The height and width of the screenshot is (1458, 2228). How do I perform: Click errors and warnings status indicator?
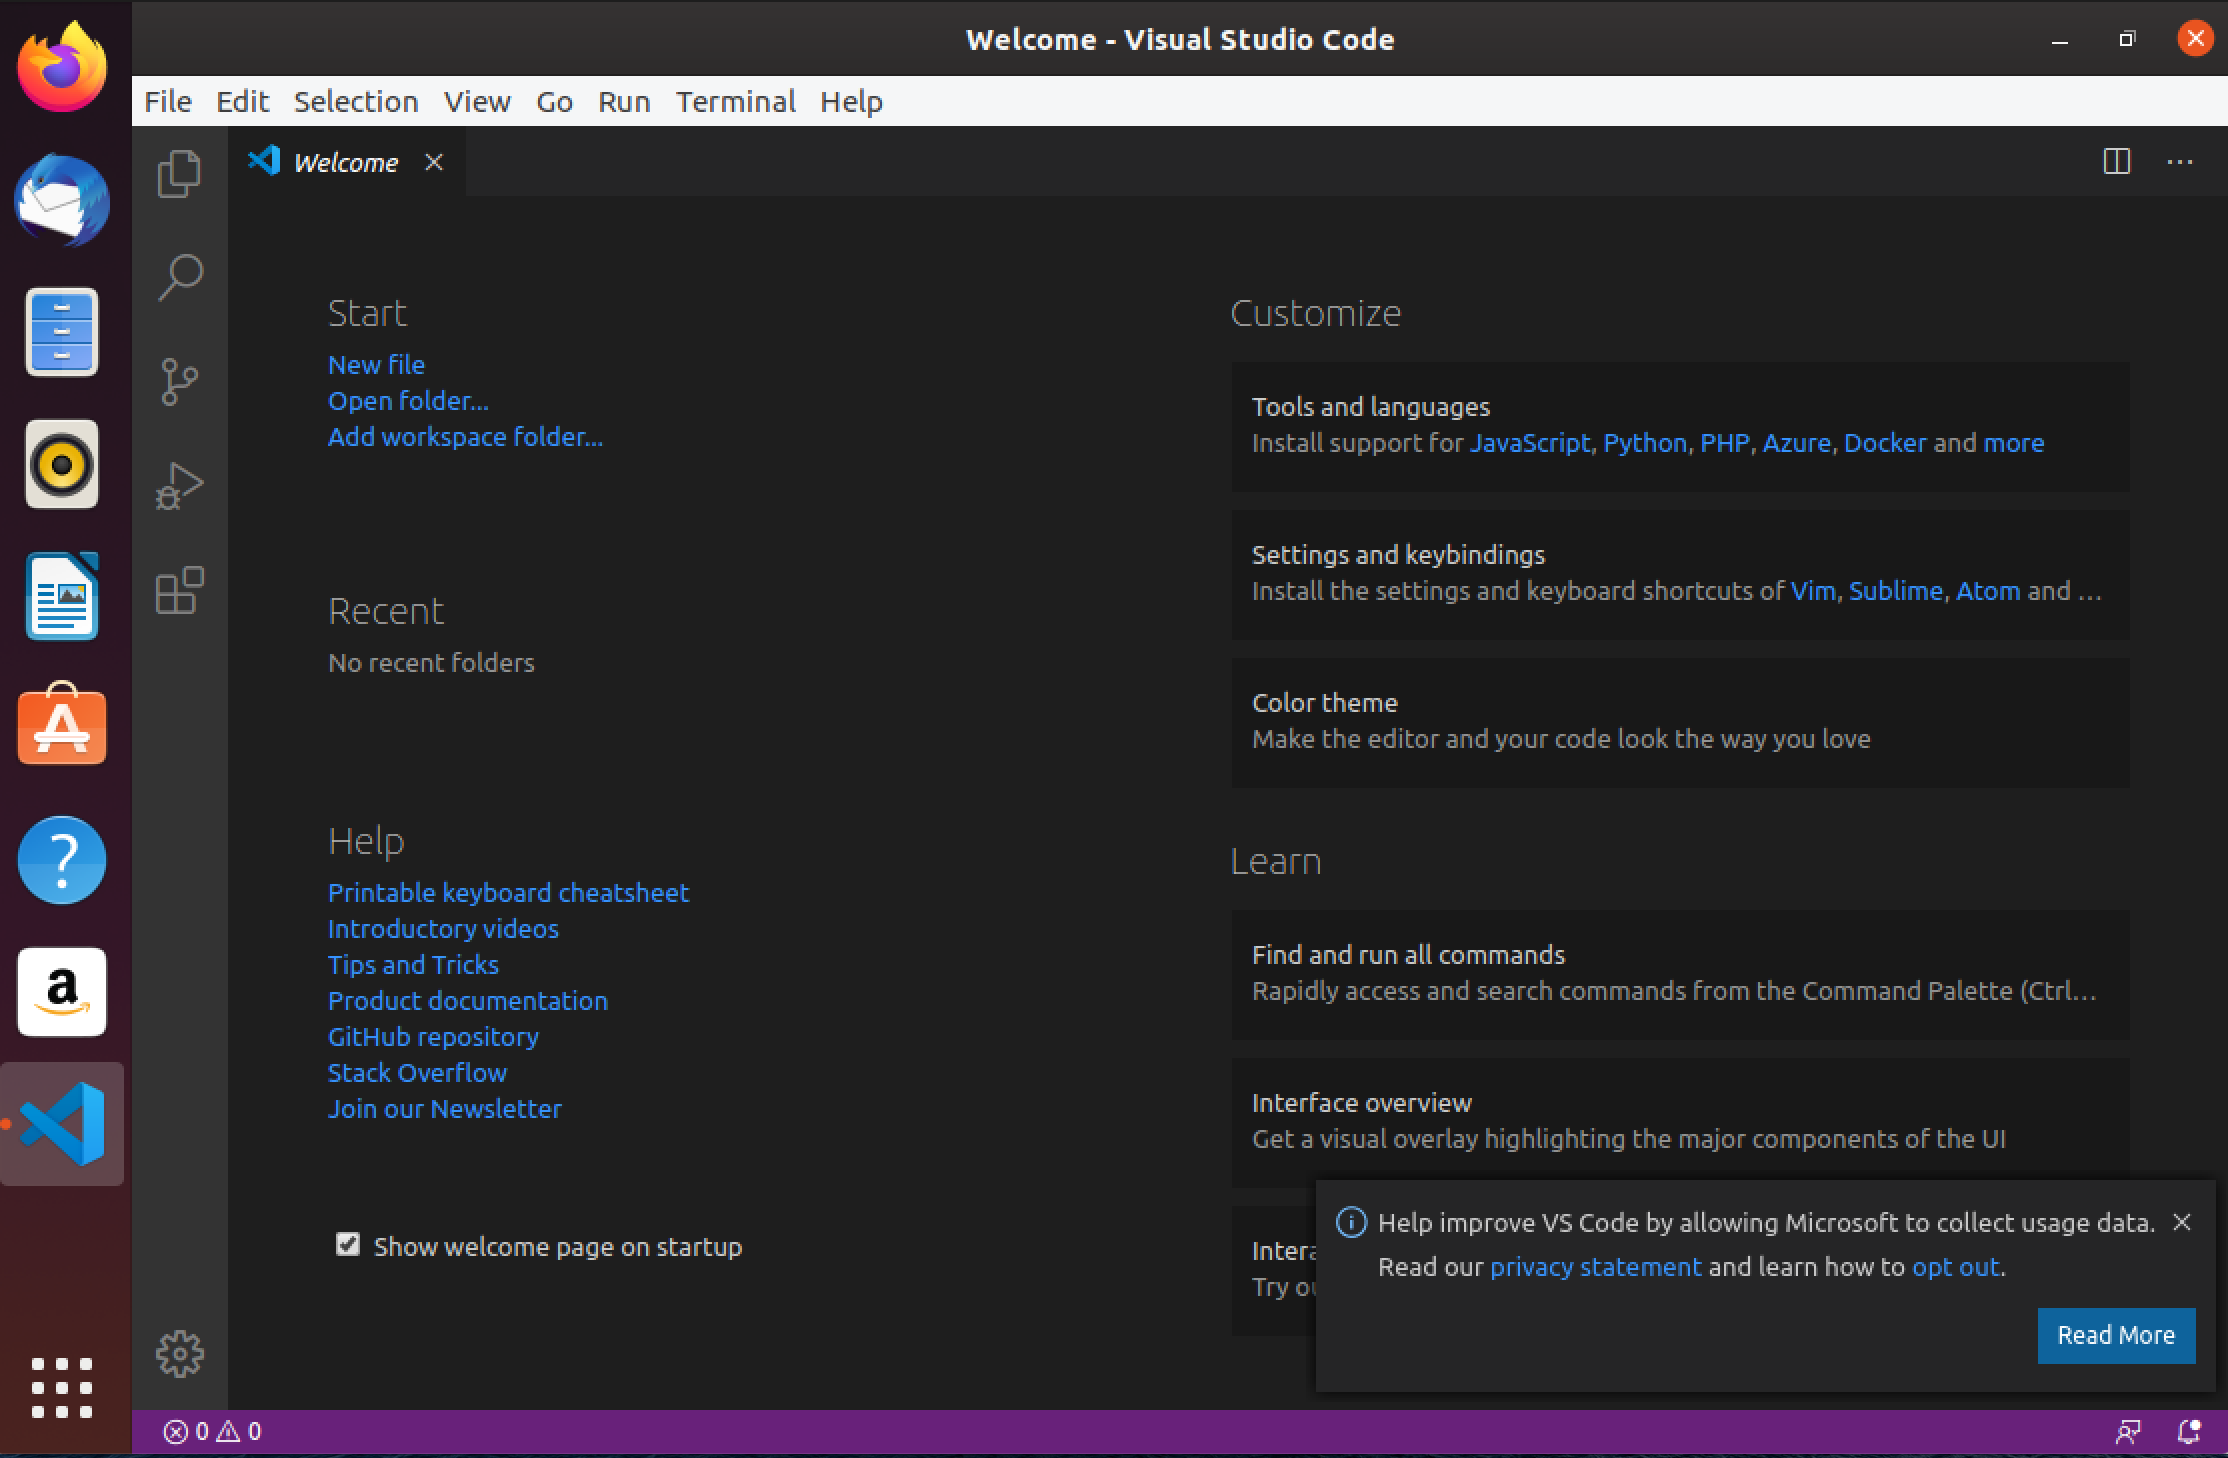[x=212, y=1432]
